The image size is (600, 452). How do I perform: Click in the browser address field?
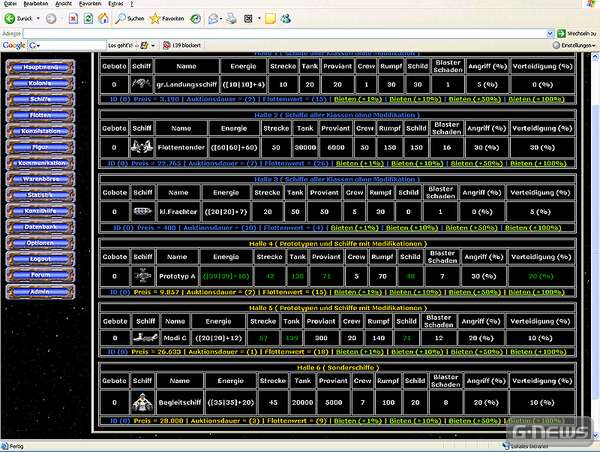pos(285,33)
